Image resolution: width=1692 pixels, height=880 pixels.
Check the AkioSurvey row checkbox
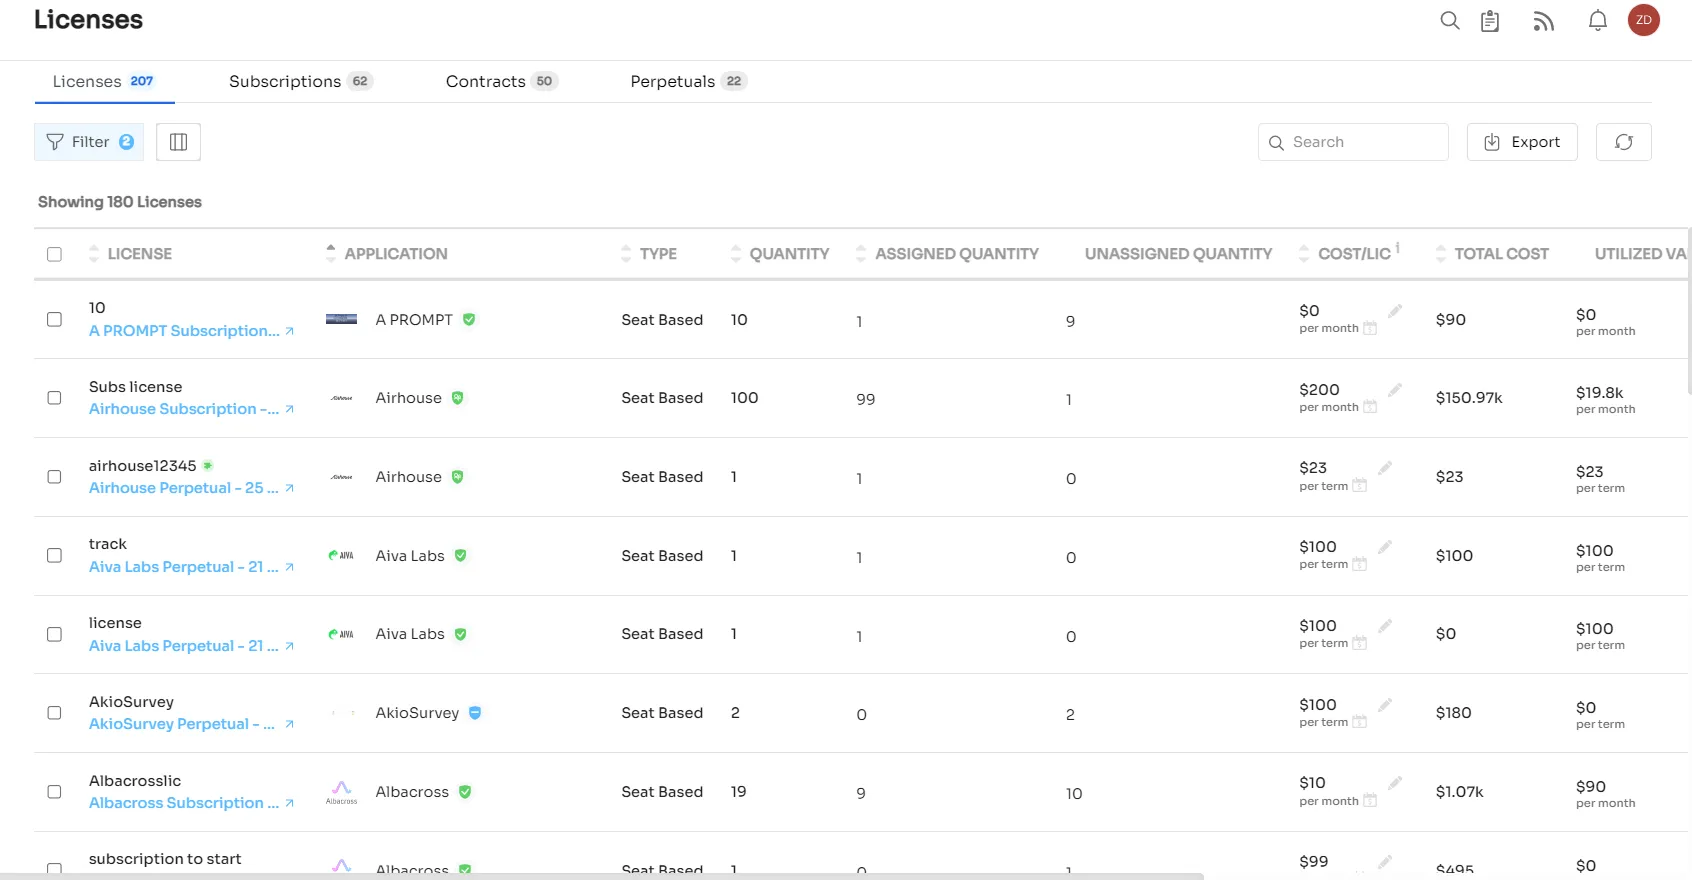54,713
